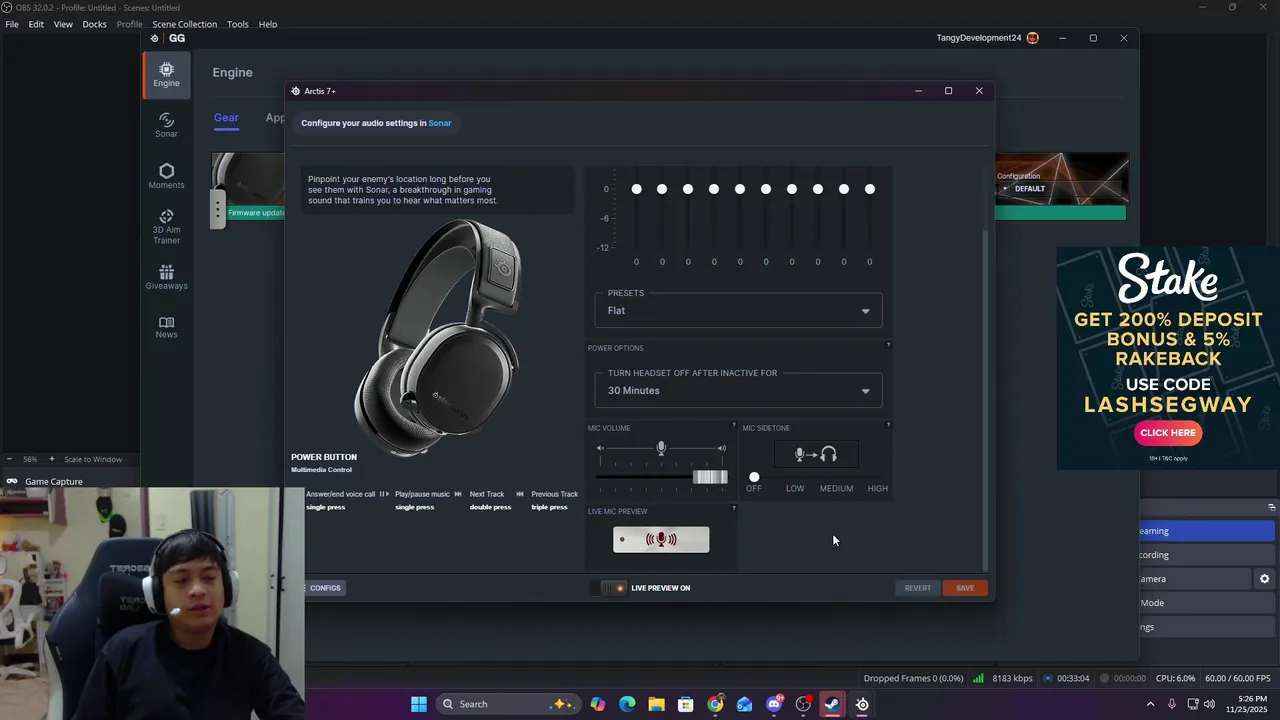Click the Mic Volume help question mark
Image resolution: width=1280 pixels, height=720 pixels.
pyautogui.click(x=734, y=425)
